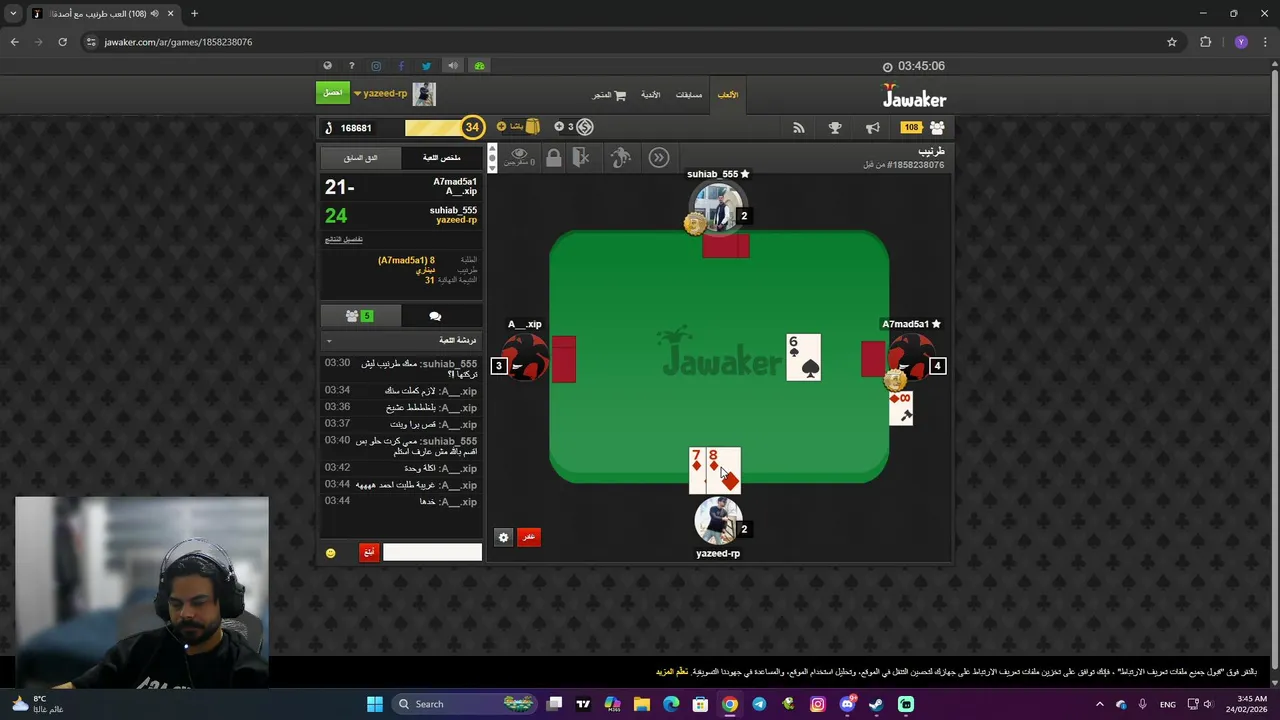Open A7mad5a1 player avatar
Viewport: 1280px width, 720px height.
click(x=910, y=358)
